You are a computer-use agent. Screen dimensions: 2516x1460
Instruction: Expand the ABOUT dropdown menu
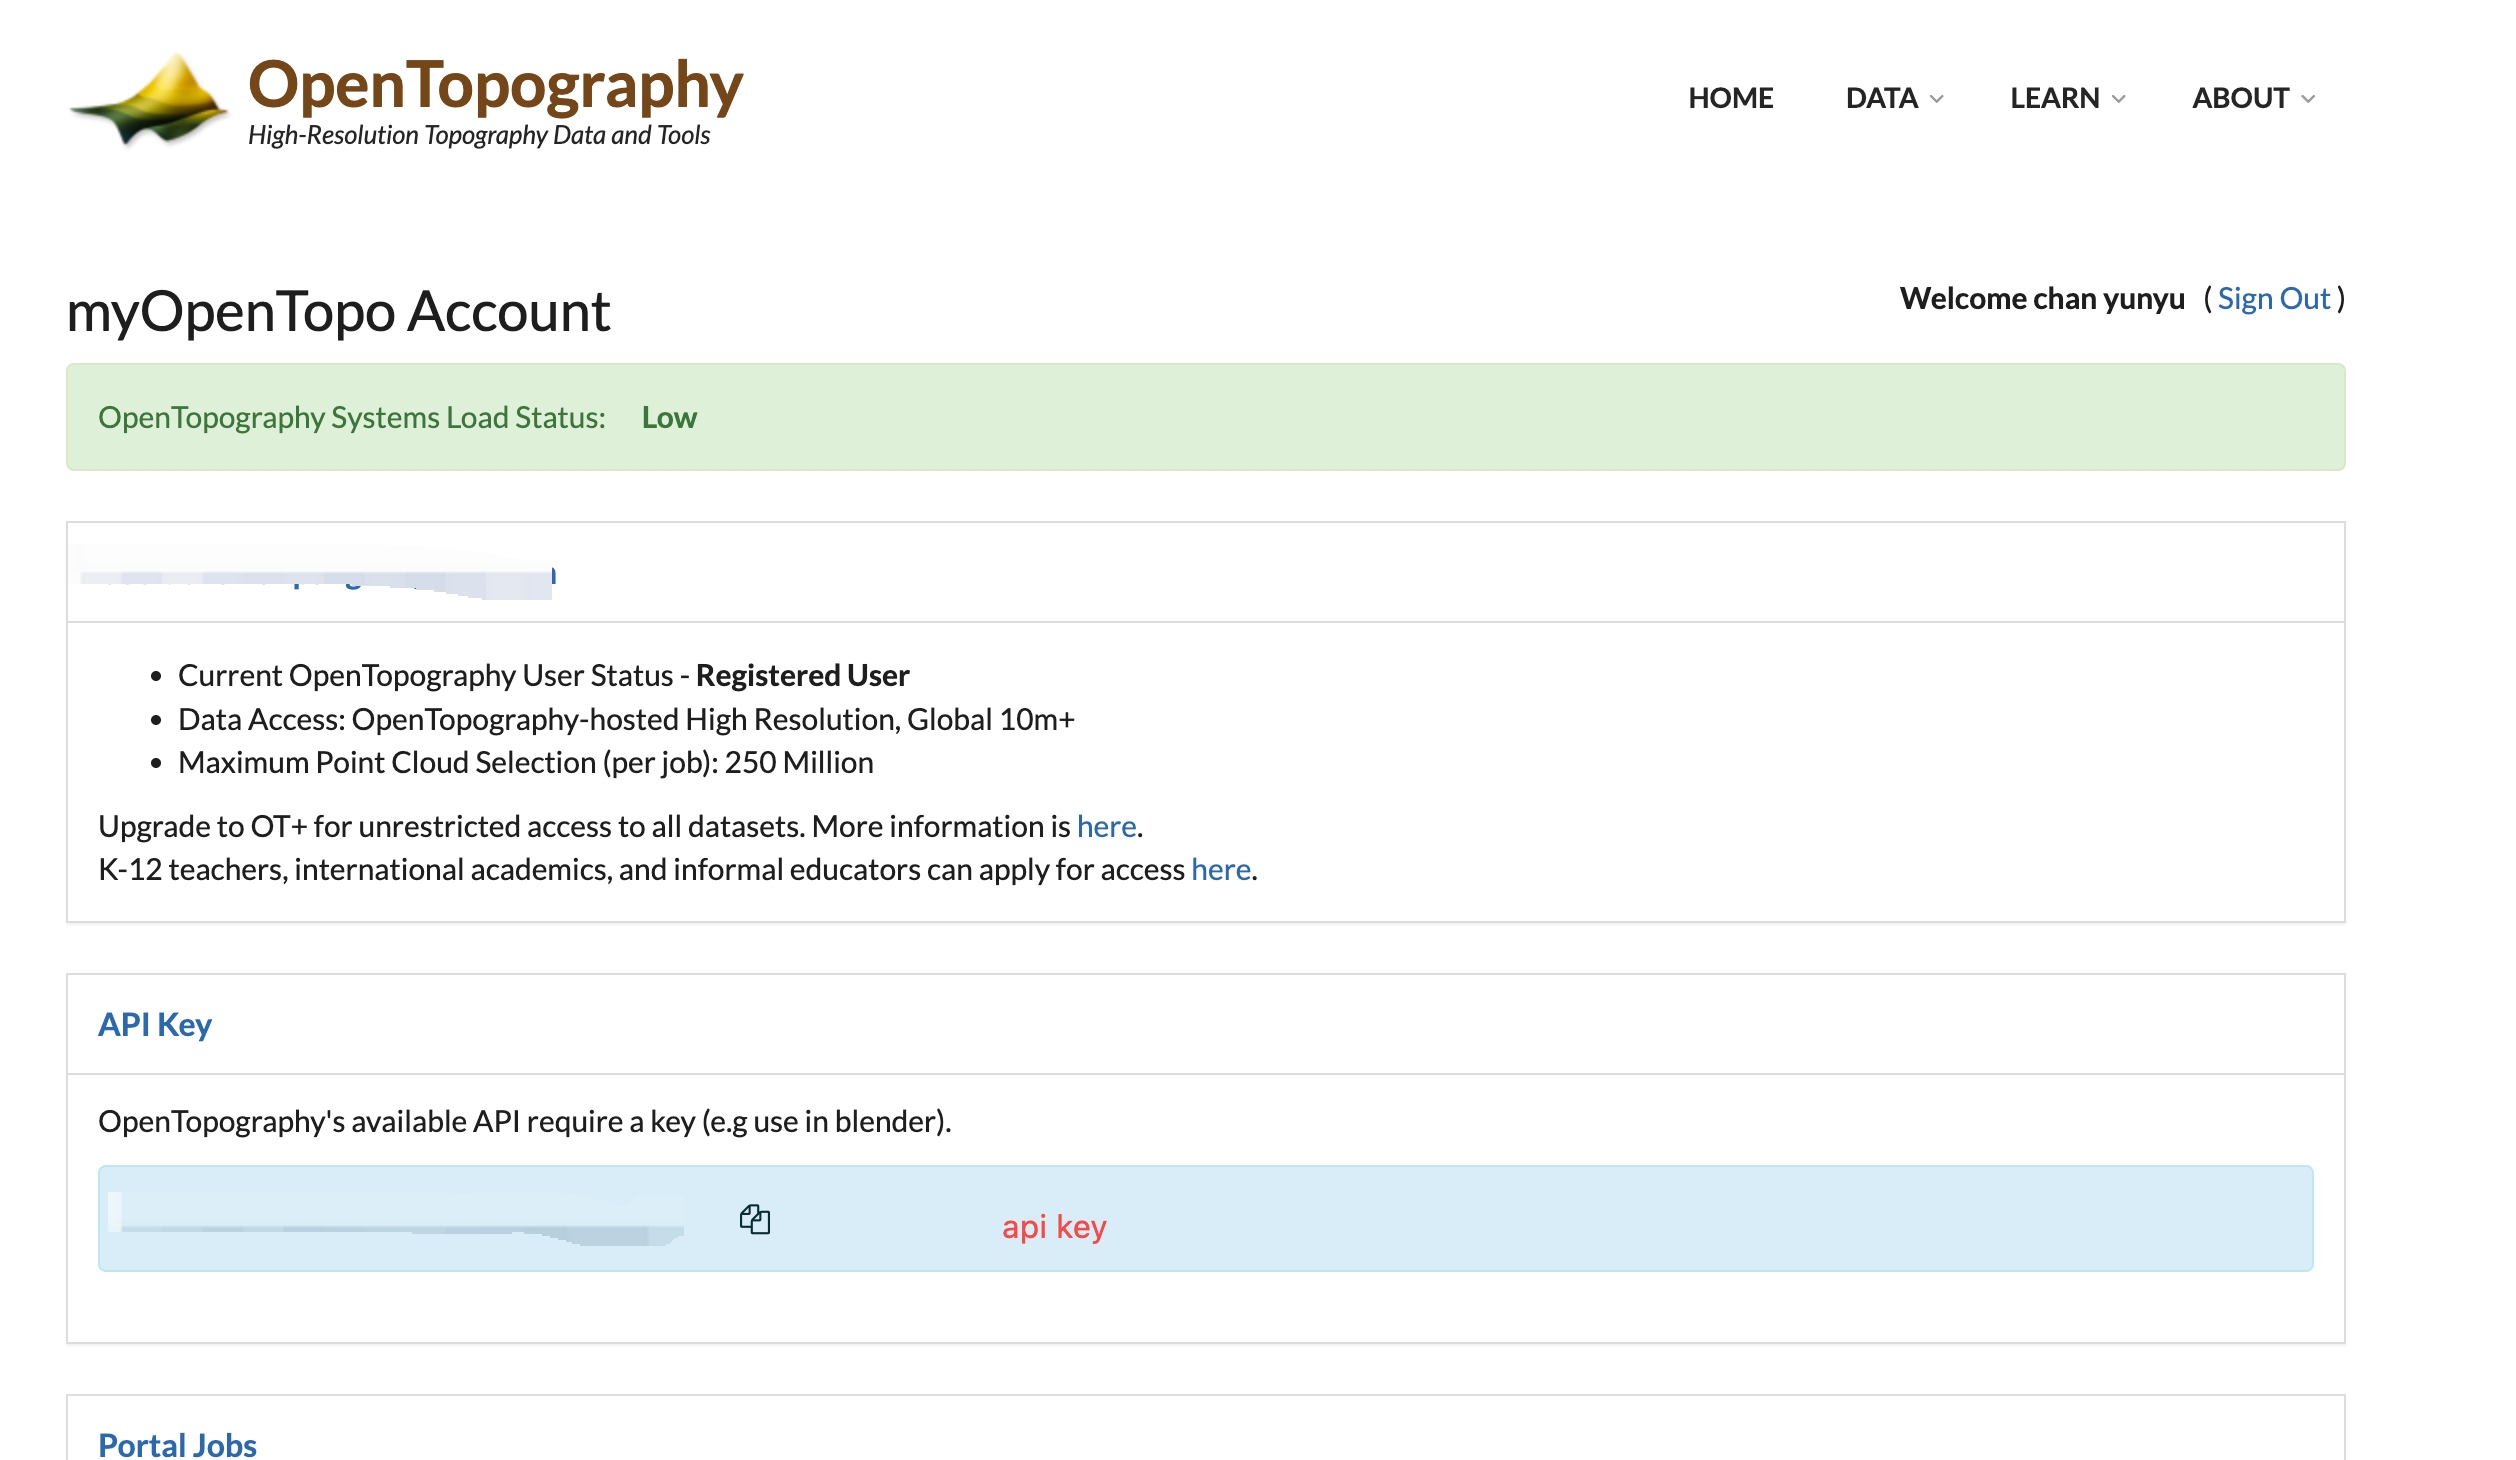tap(2254, 98)
